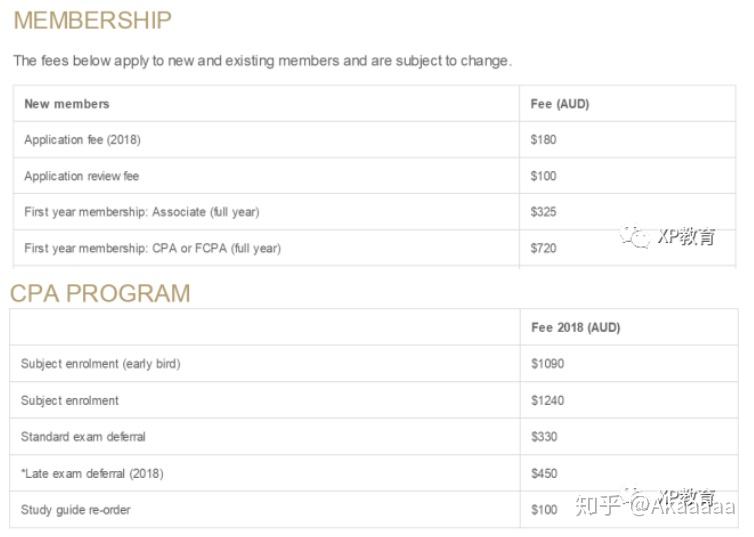The height and width of the screenshot is (537, 754).
Task: Click the $1240 subject enrolment fee
Action: click(x=547, y=401)
